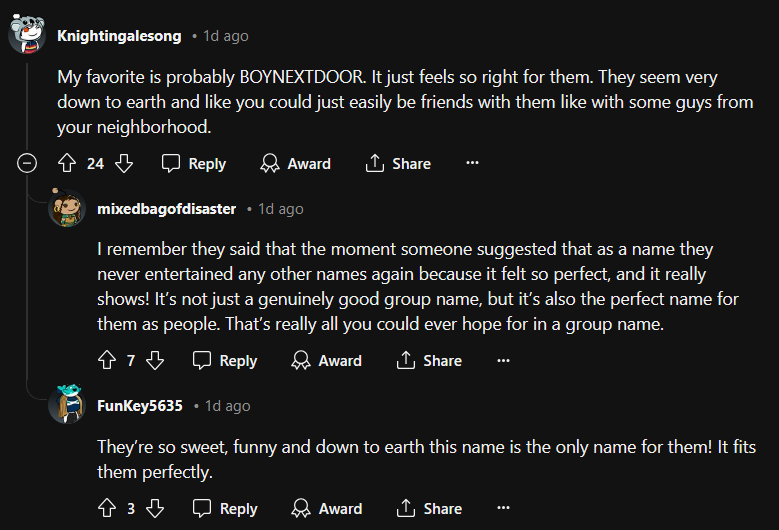
Task: Share Knightingalesong's comment
Action: pyautogui.click(x=398, y=163)
